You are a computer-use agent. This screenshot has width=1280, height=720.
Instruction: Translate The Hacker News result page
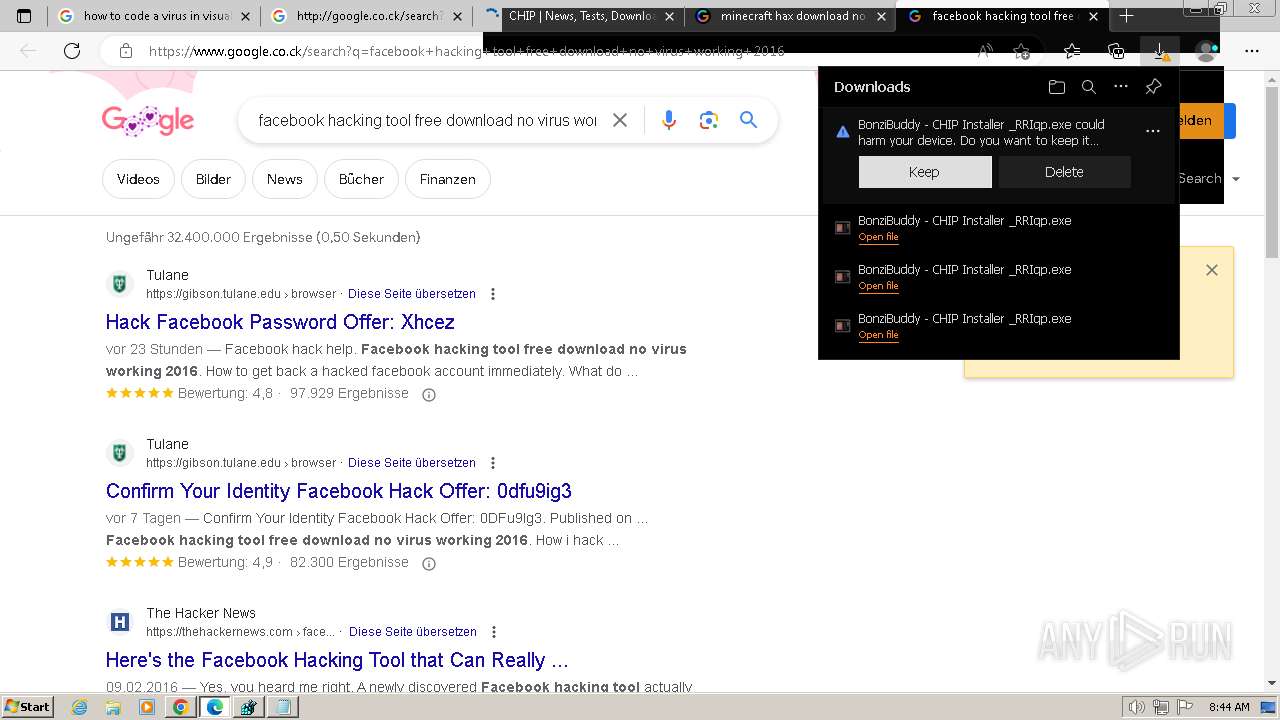(x=413, y=632)
